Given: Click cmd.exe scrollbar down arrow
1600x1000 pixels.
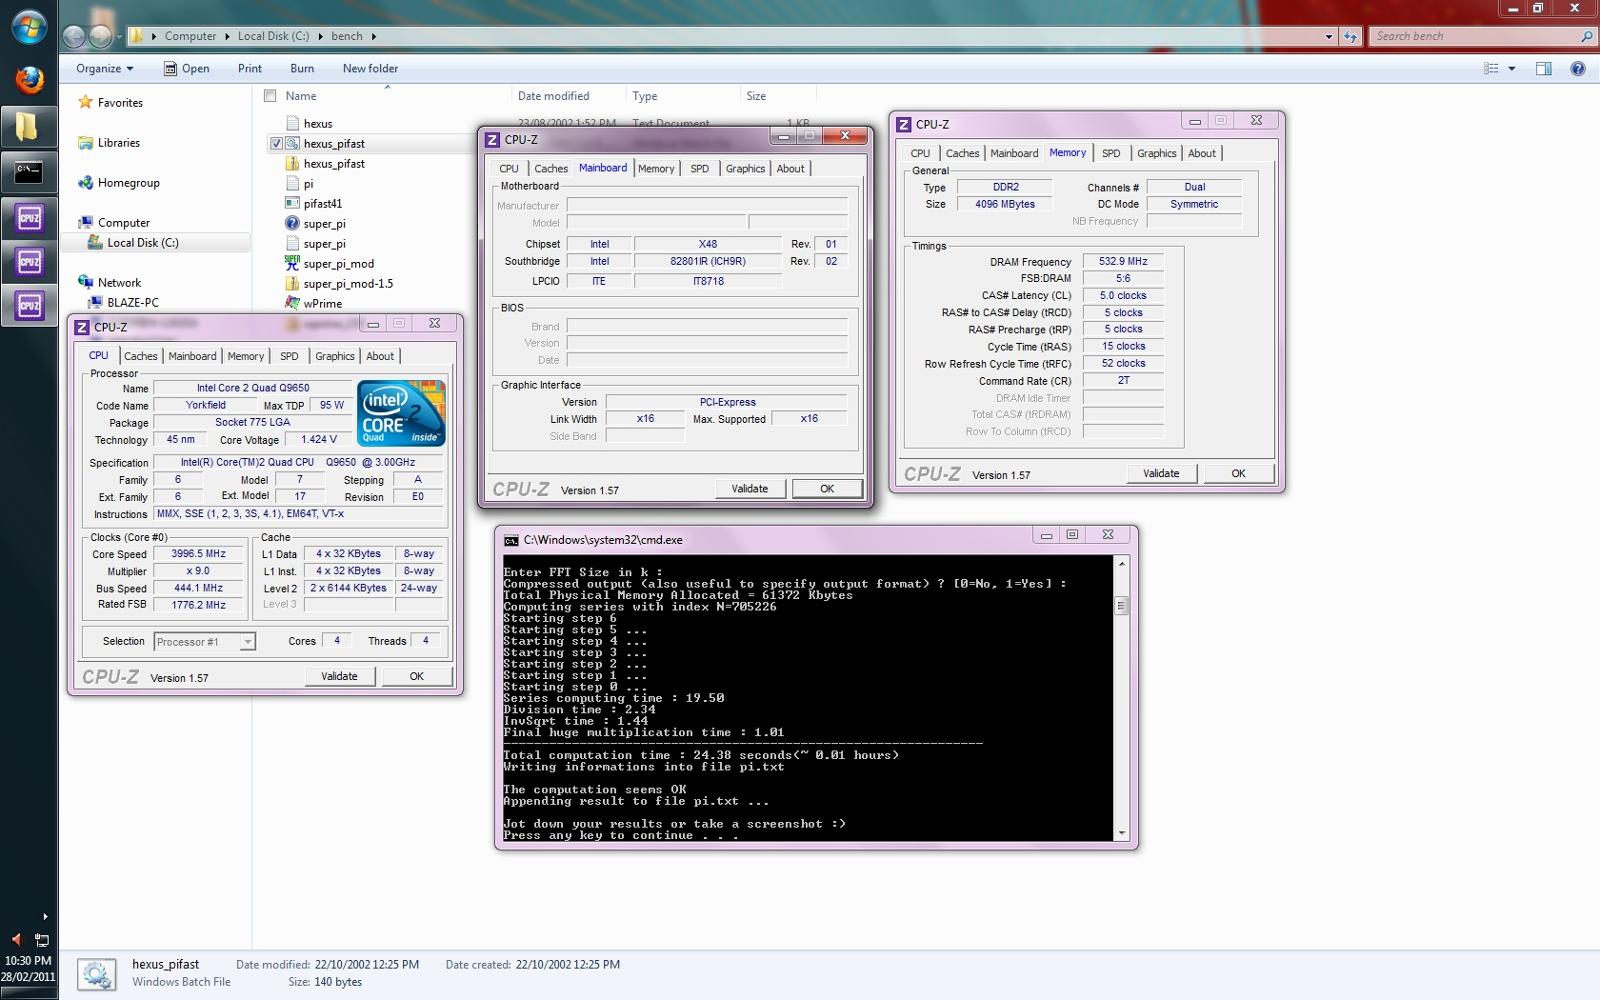Looking at the screenshot, I should pos(1121,833).
